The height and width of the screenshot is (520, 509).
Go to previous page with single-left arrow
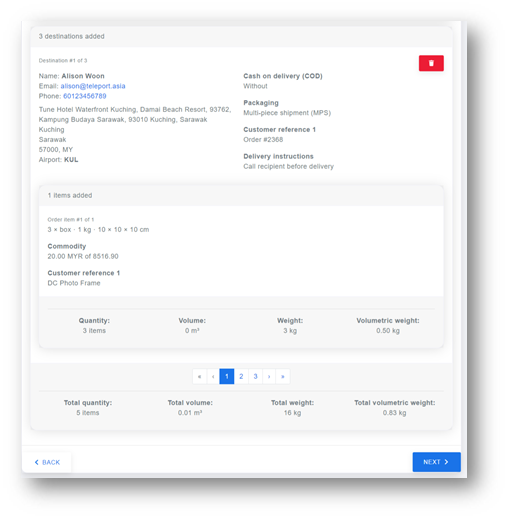(x=213, y=376)
